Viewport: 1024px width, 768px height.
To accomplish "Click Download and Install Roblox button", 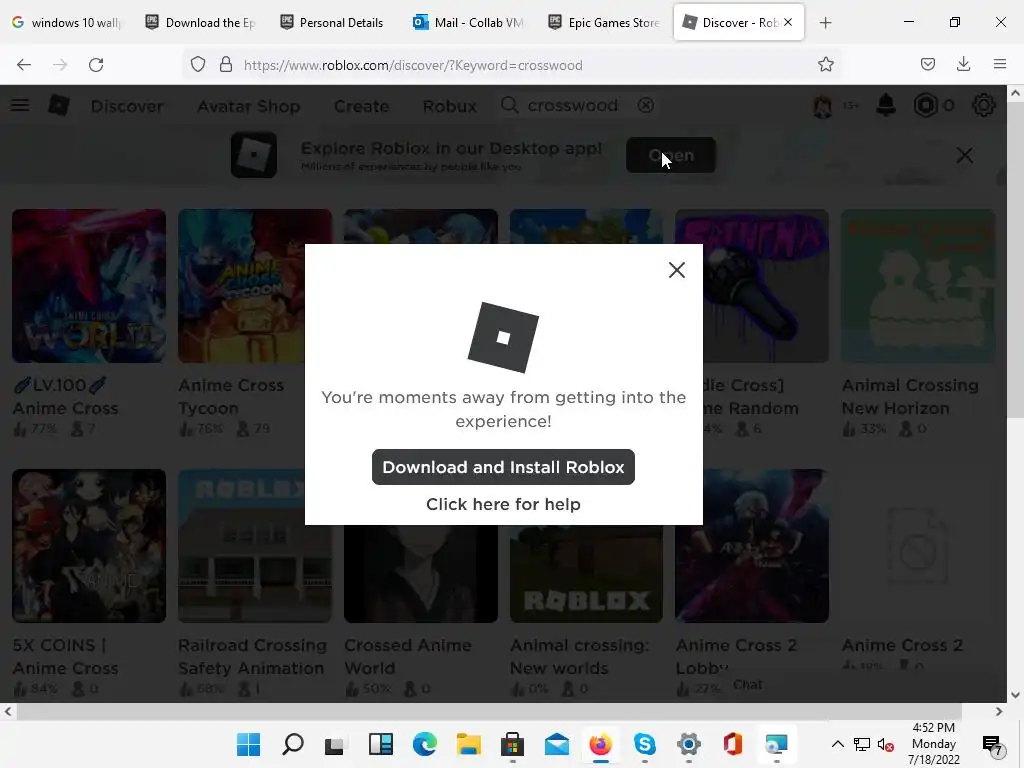I will (x=503, y=467).
